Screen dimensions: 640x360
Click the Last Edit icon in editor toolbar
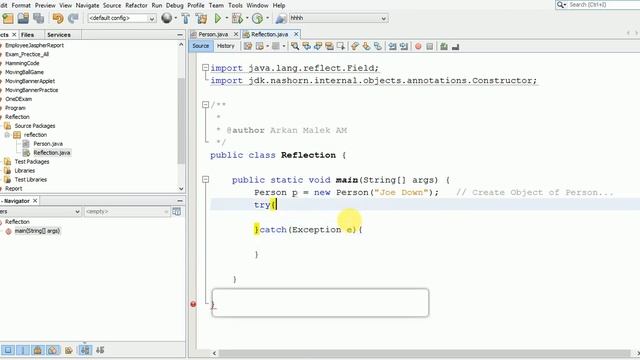click(x=248, y=47)
